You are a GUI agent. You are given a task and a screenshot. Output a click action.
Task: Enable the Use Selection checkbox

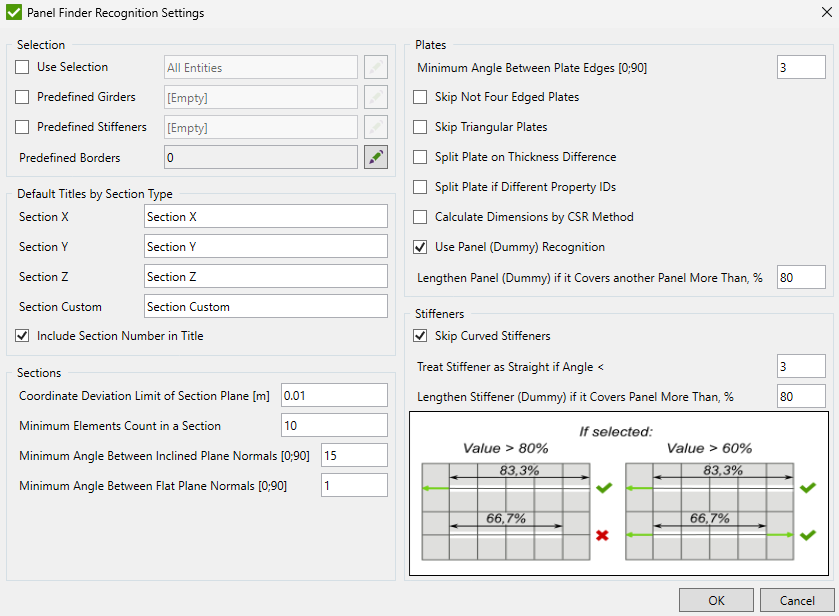tap(23, 67)
